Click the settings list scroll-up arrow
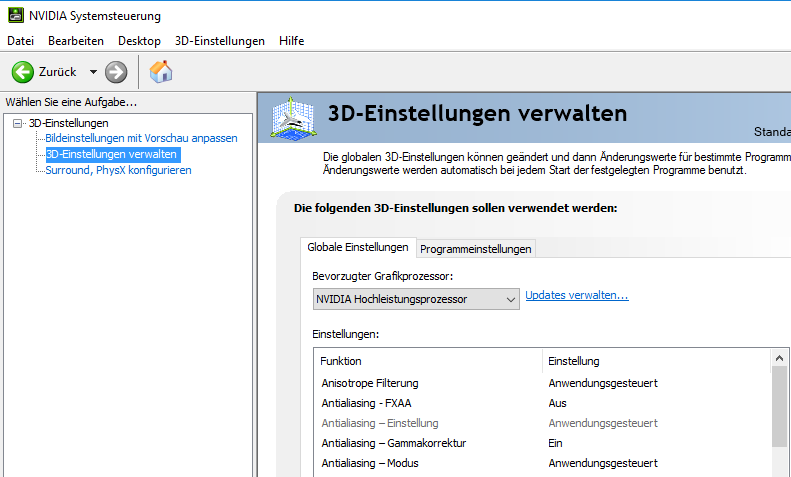 click(779, 358)
